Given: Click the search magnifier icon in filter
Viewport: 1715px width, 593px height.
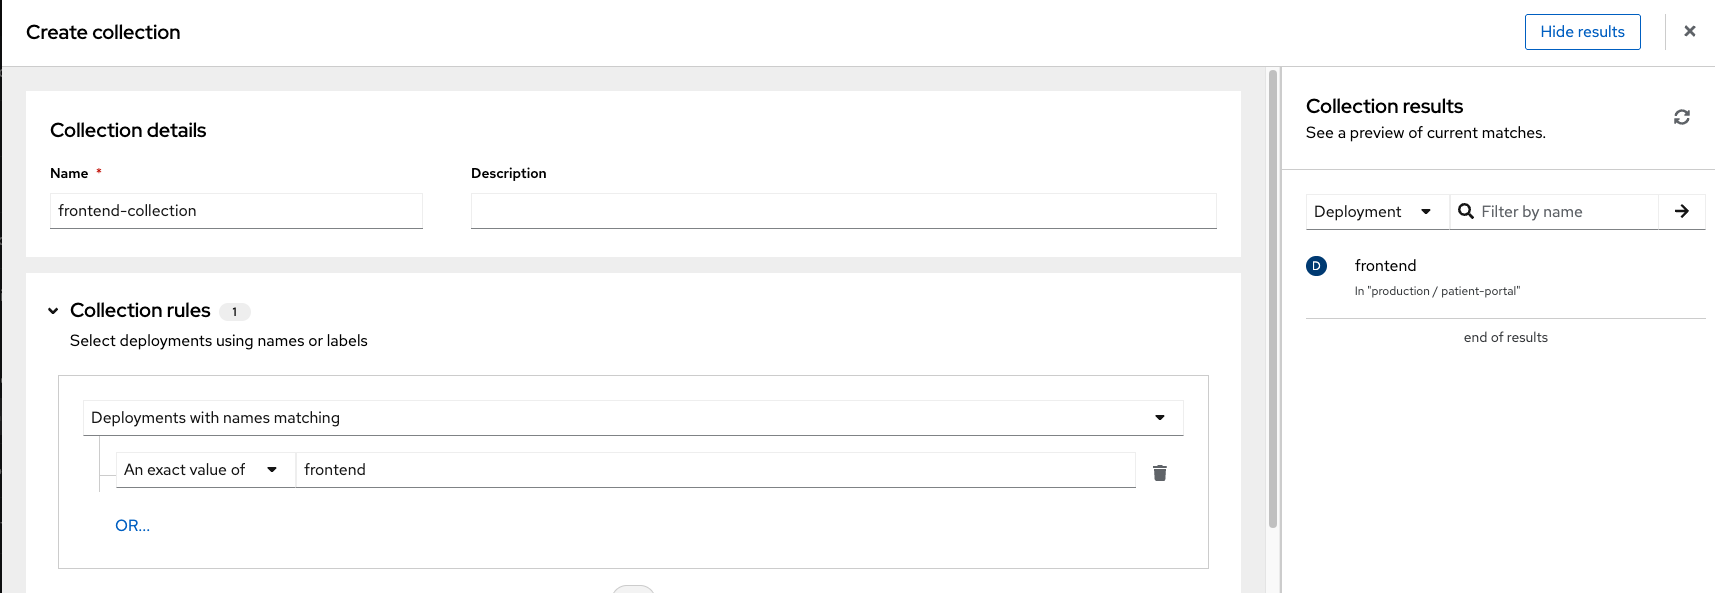Looking at the screenshot, I should pos(1466,211).
